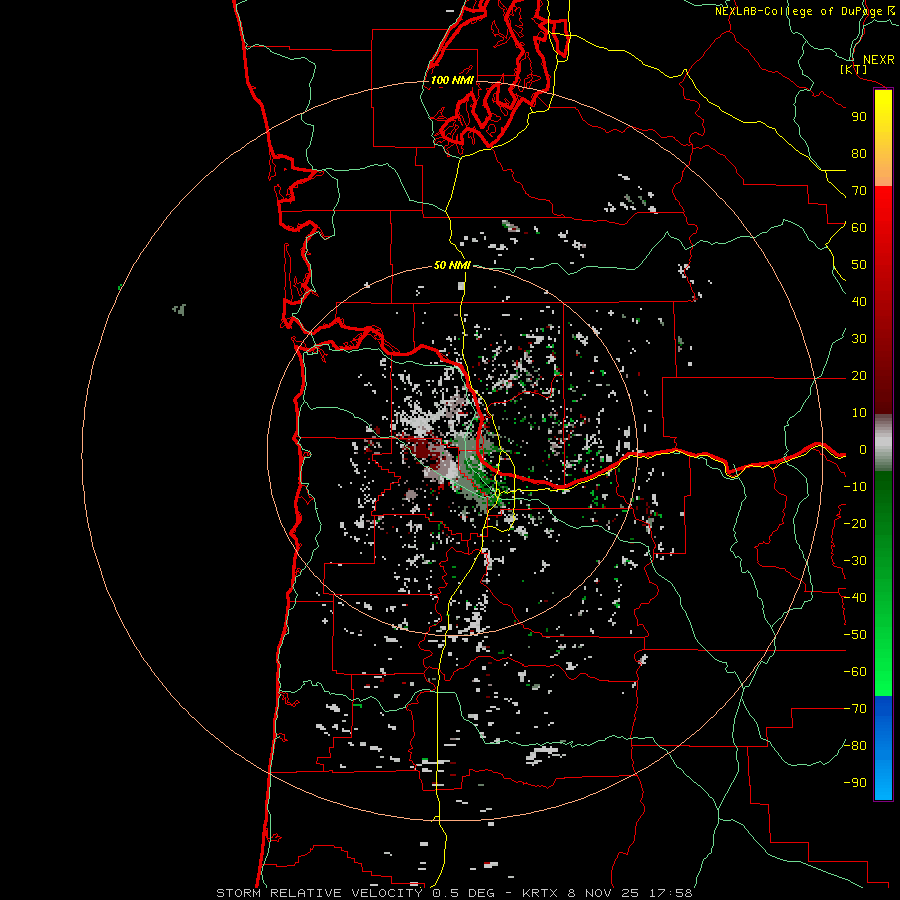This screenshot has height=900, width=900.
Task: Click the 20 value on velocity scale
Action: [859, 376]
